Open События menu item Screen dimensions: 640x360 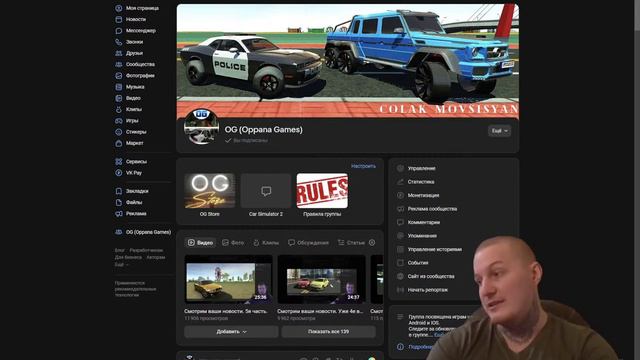418,263
